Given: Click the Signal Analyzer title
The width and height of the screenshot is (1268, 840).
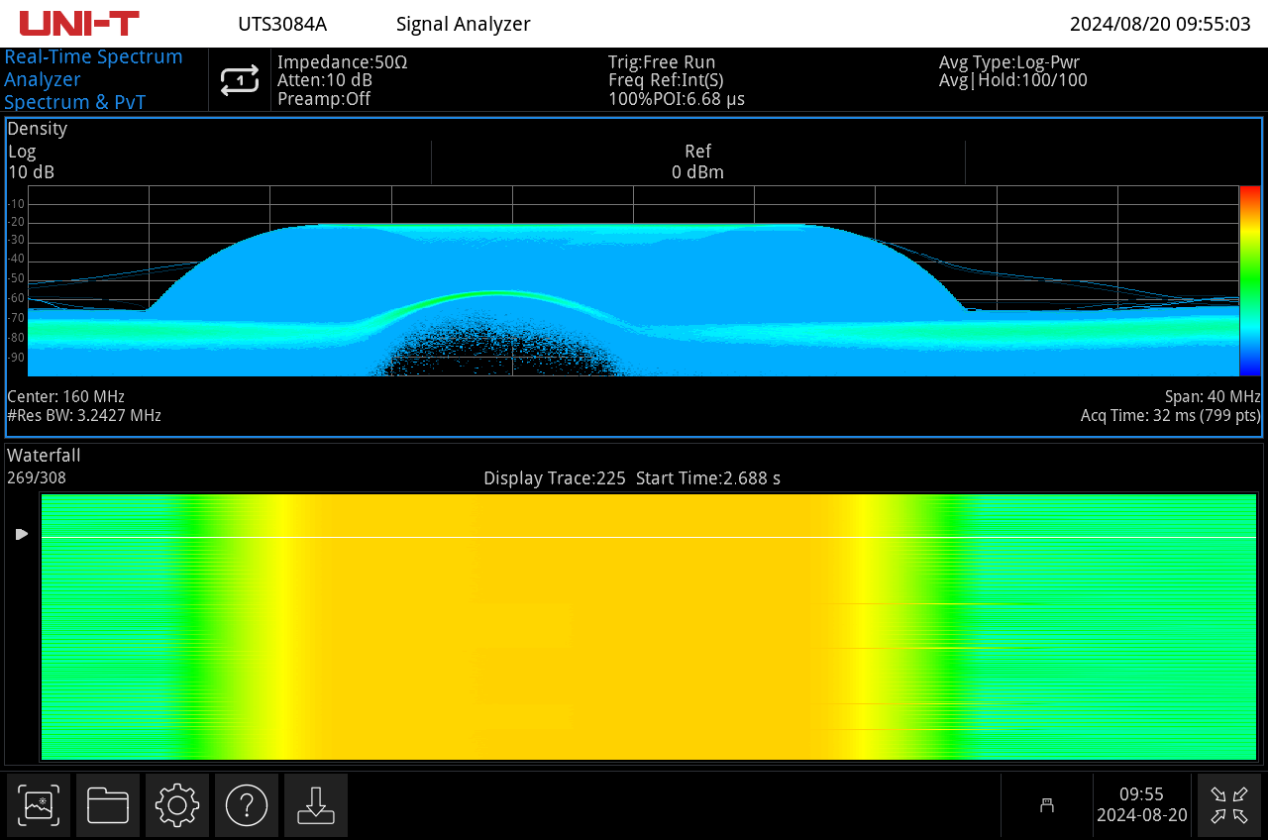Looking at the screenshot, I should click(x=463, y=24).
